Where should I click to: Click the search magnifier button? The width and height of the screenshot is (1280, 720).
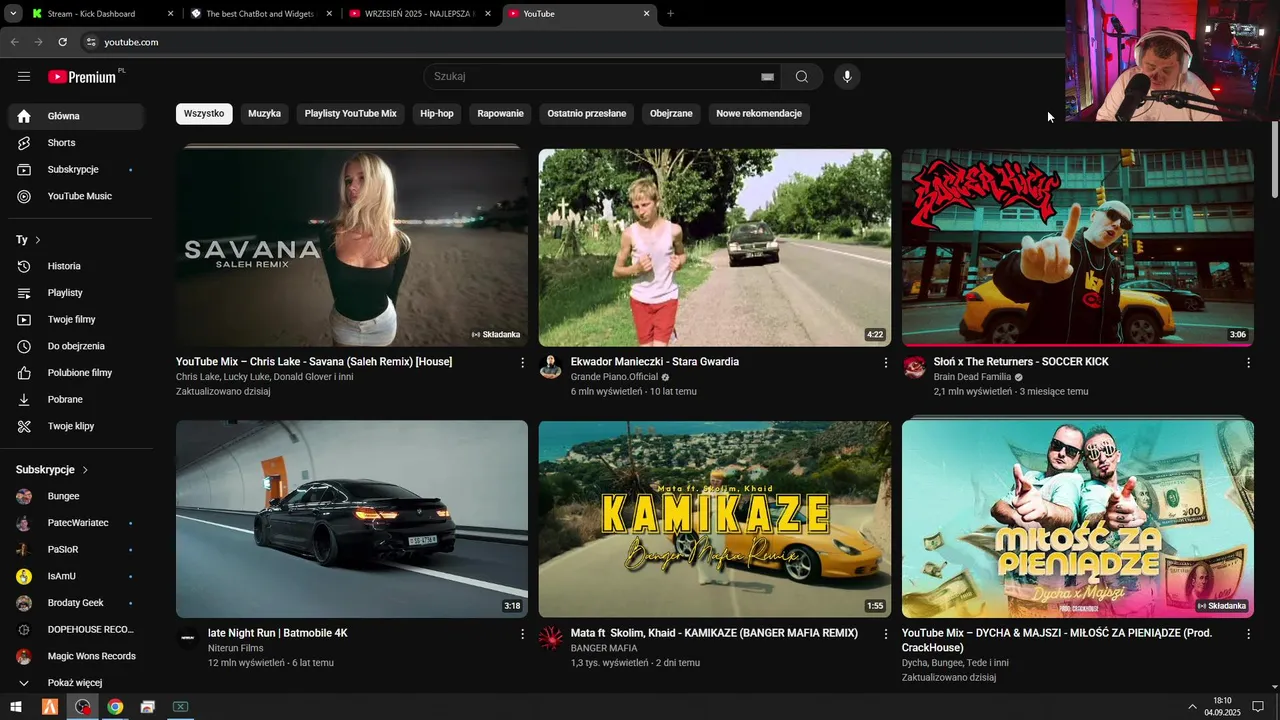[802, 77]
